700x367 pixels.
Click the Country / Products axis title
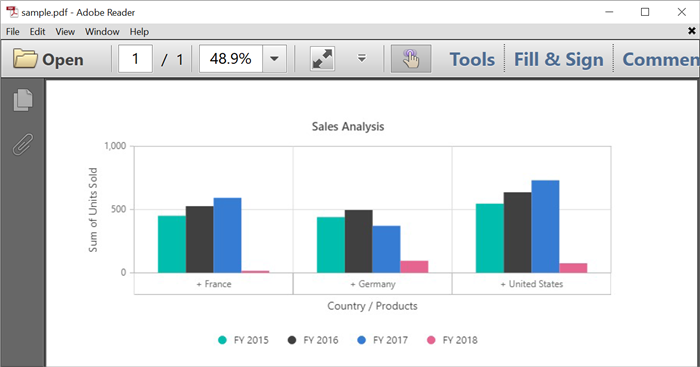pos(372,306)
